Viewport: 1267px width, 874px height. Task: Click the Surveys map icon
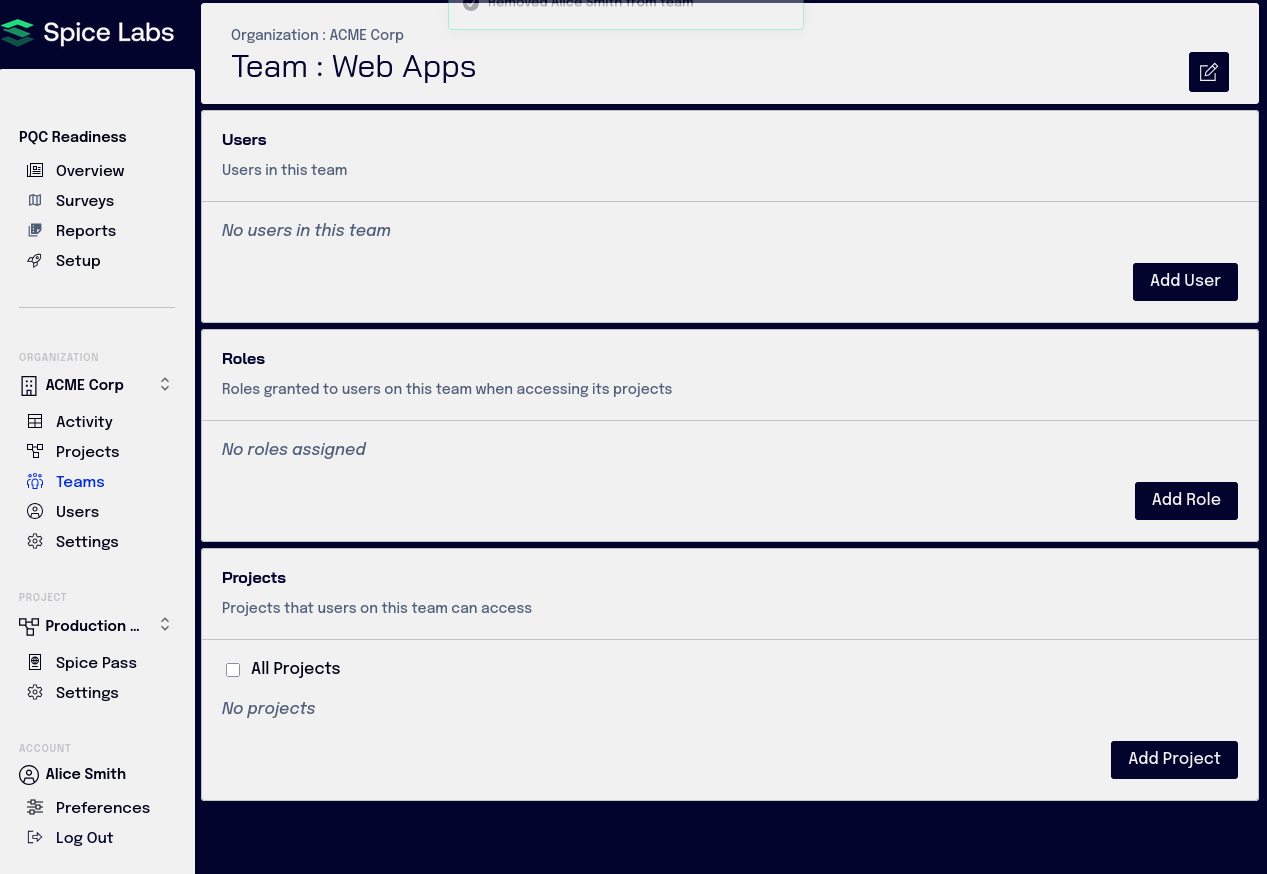pyautogui.click(x=35, y=200)
